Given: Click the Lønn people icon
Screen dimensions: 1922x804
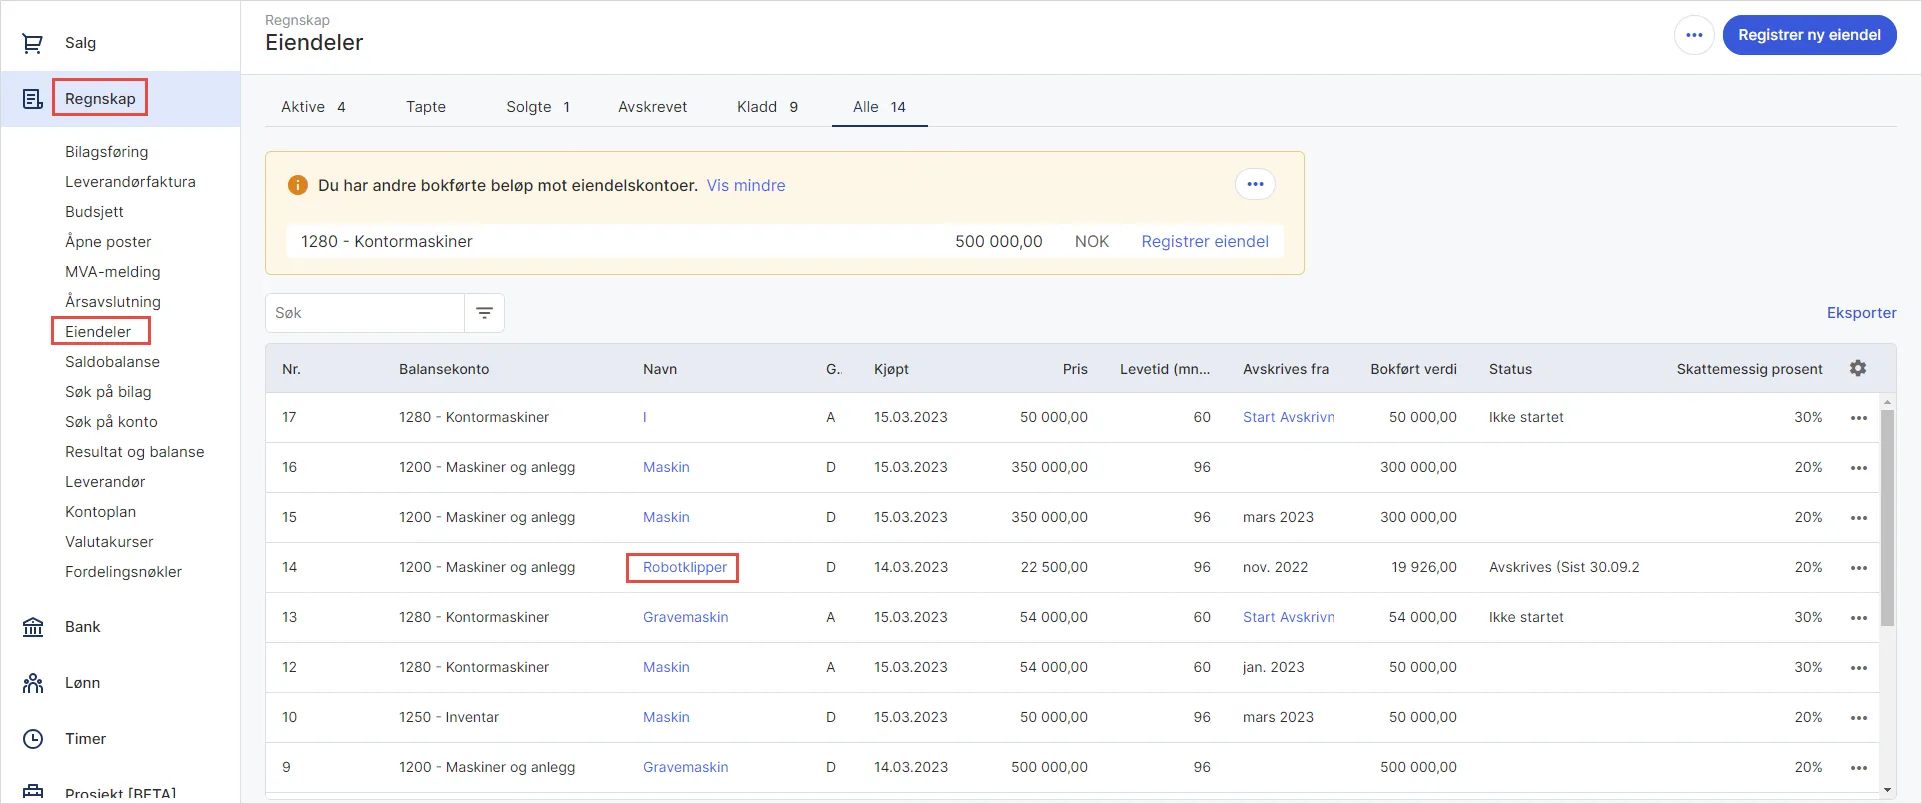Looking at the screenshot, I should pyautogui.click(x=33, y=683).
